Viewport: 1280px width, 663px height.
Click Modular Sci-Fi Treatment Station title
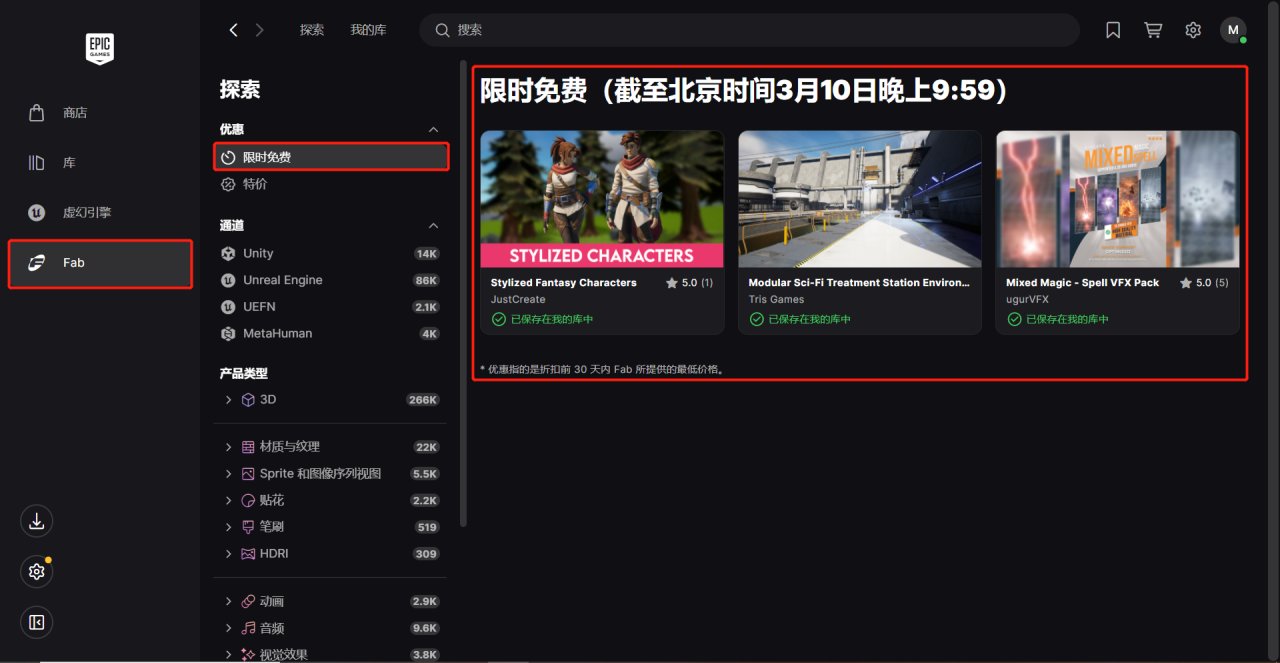tap(859, 283)
